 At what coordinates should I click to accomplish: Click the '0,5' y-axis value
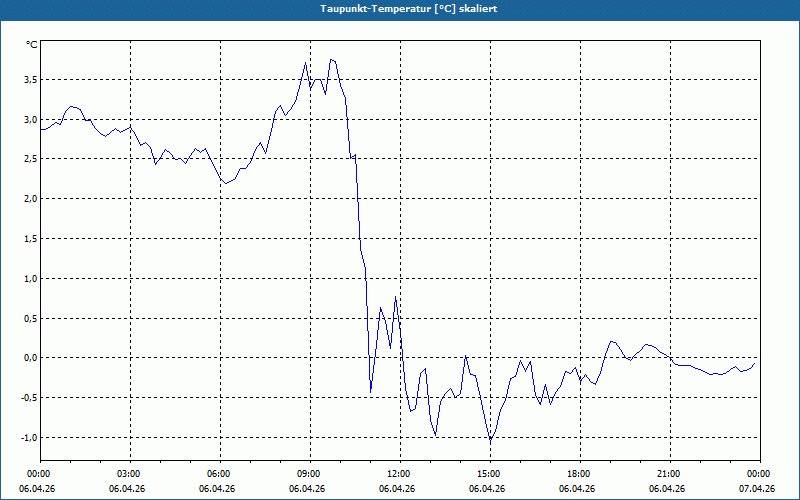[x=31, y=318]
